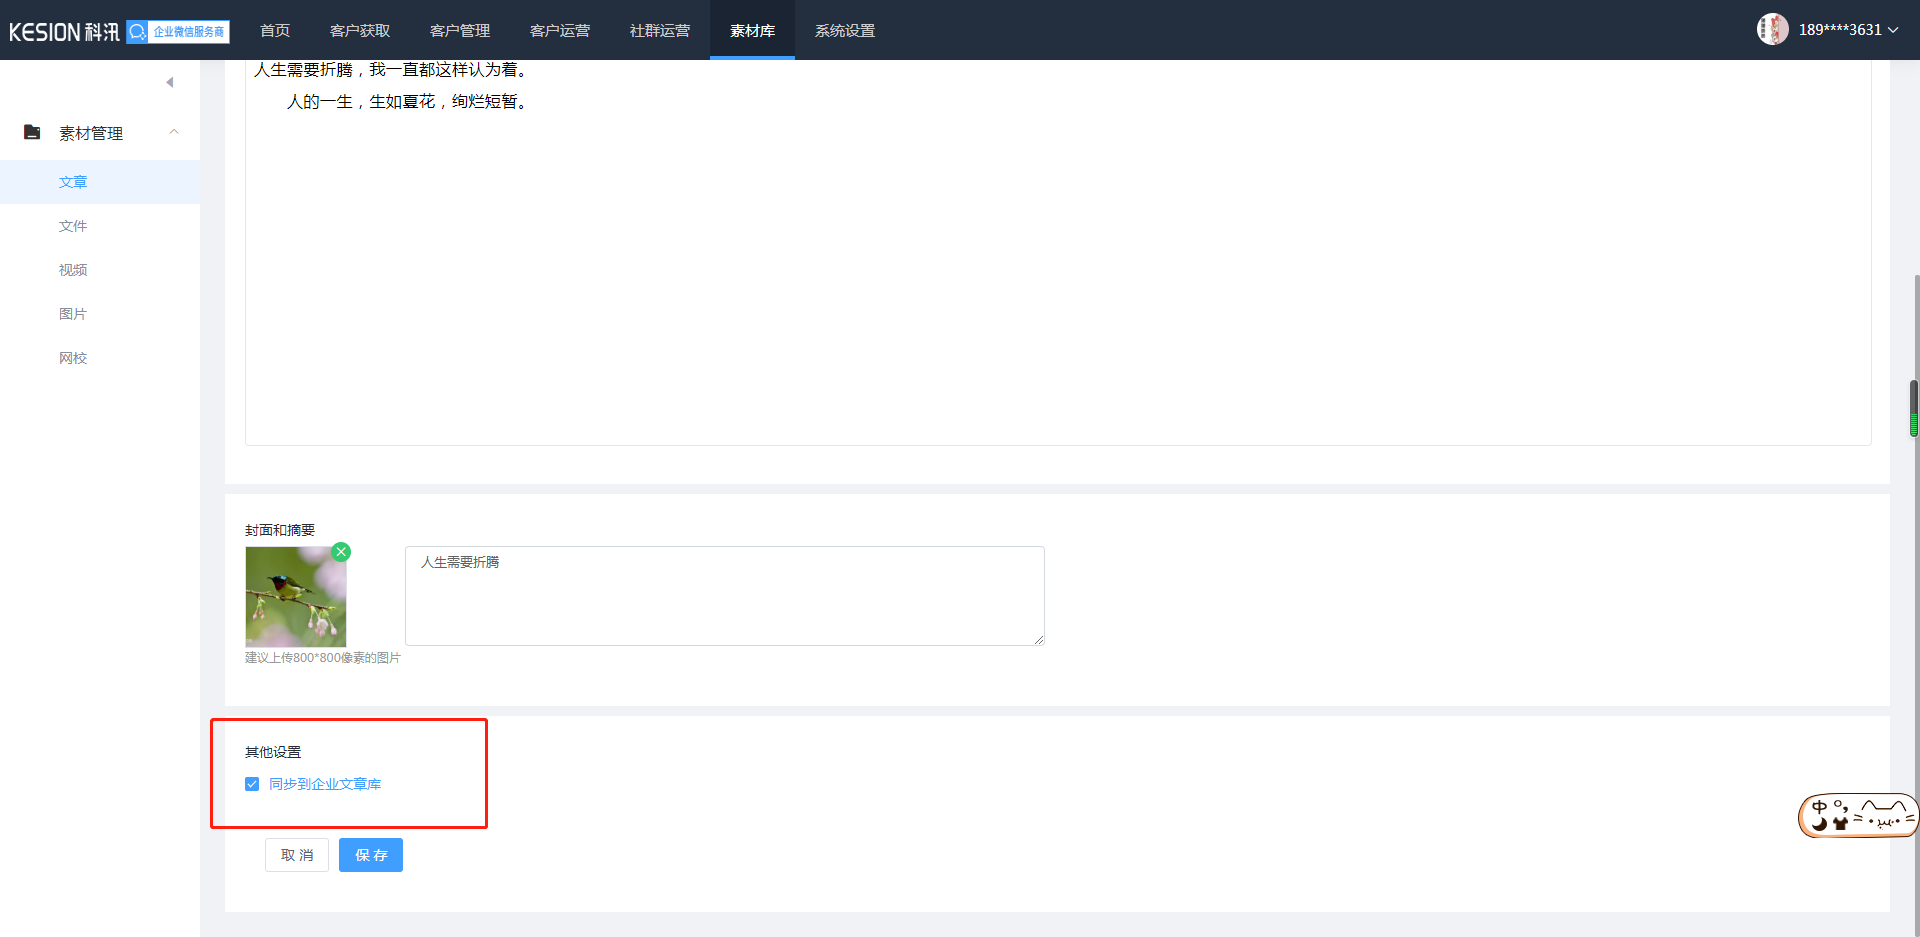Click the KESION logo
Screen dimensions: 1920x937
coord(64,32)
